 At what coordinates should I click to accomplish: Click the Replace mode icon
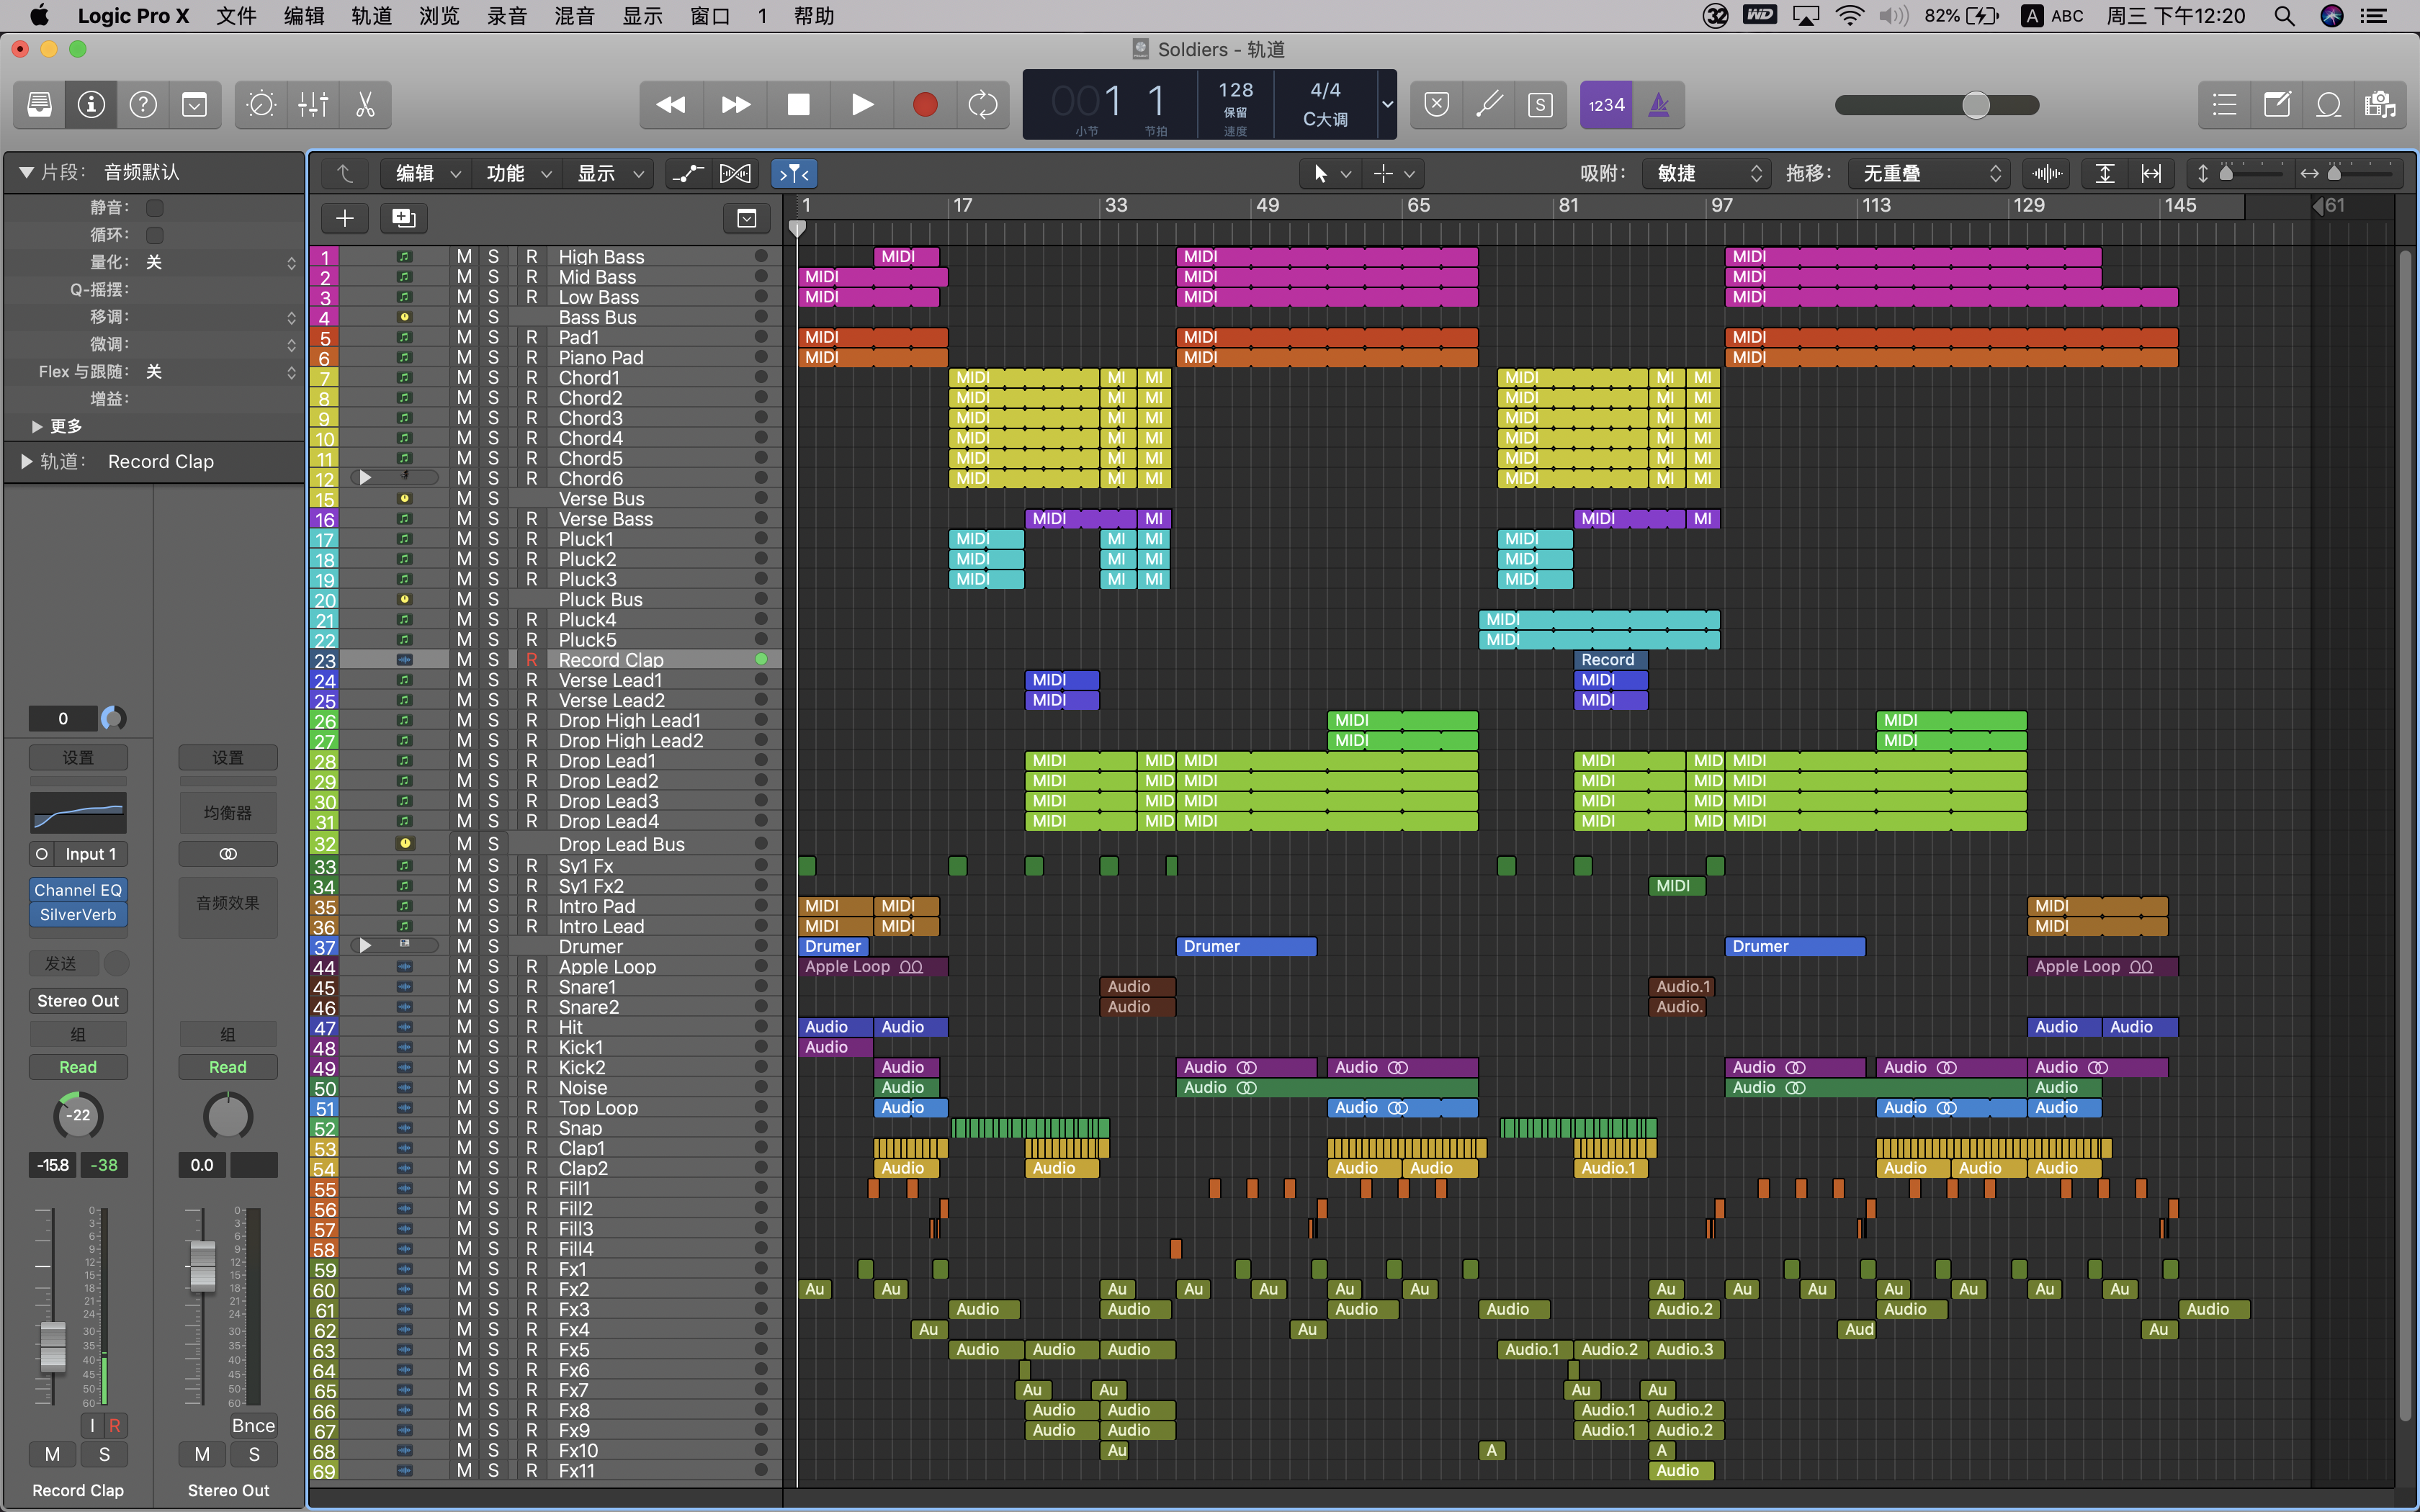click(x=1437, y=104)
